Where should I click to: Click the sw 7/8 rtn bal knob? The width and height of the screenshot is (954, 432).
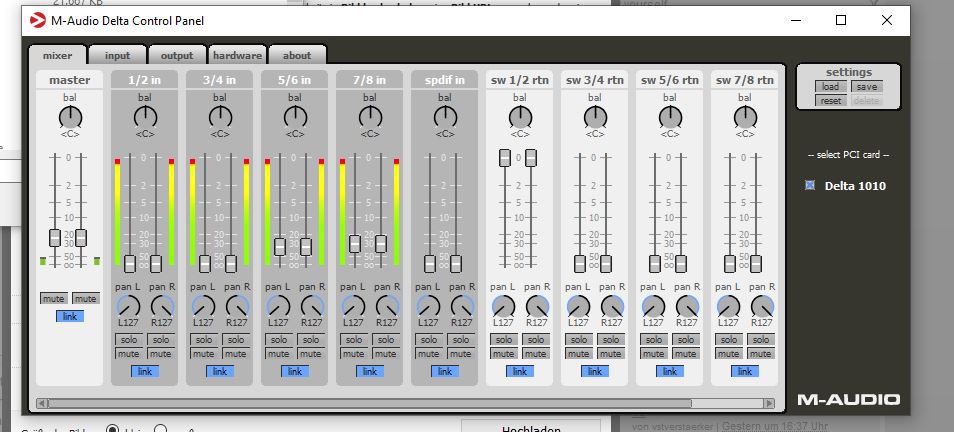point(745,117)
